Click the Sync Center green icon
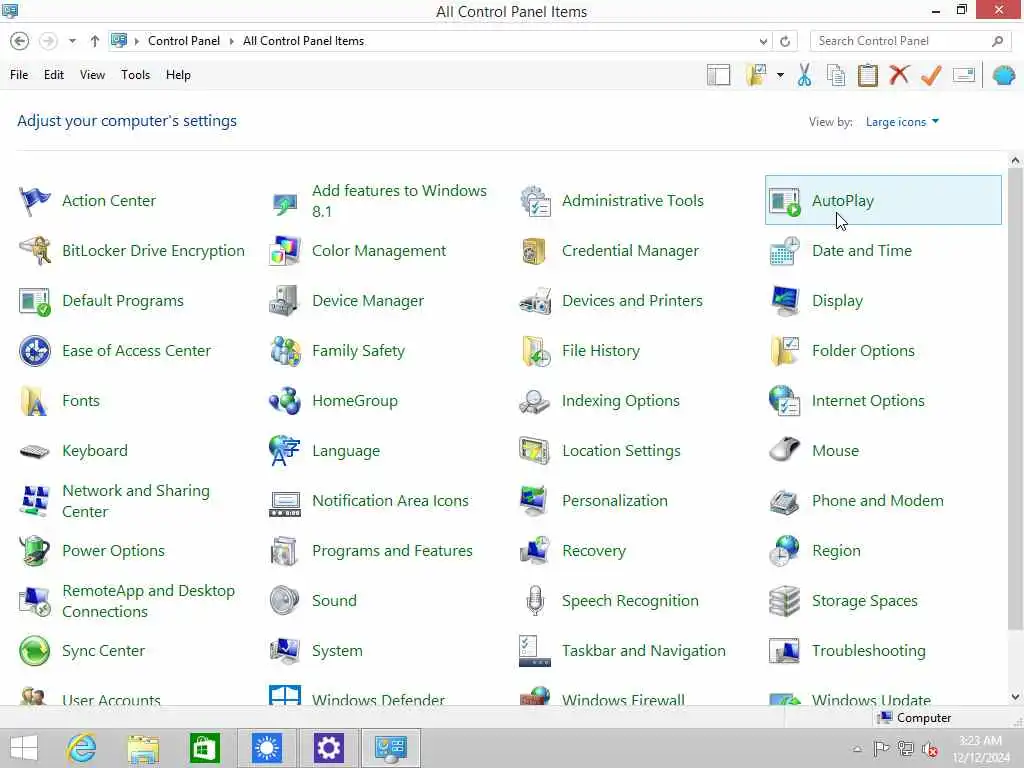Screen dimensions: 1024x768 click(34, 651)
